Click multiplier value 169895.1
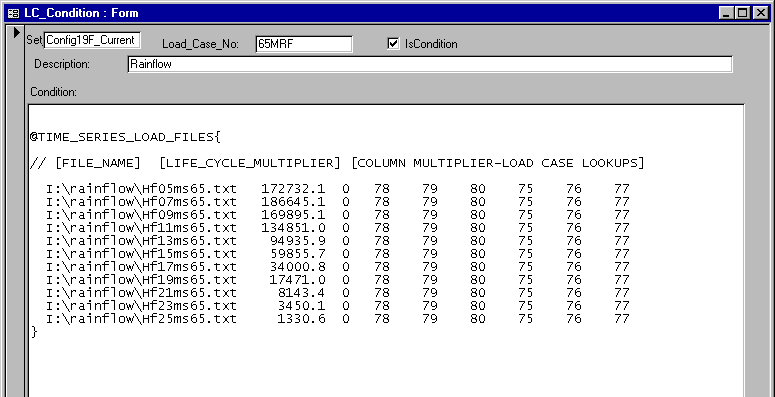This screenshot has width=775, height=397. (294, 215)
